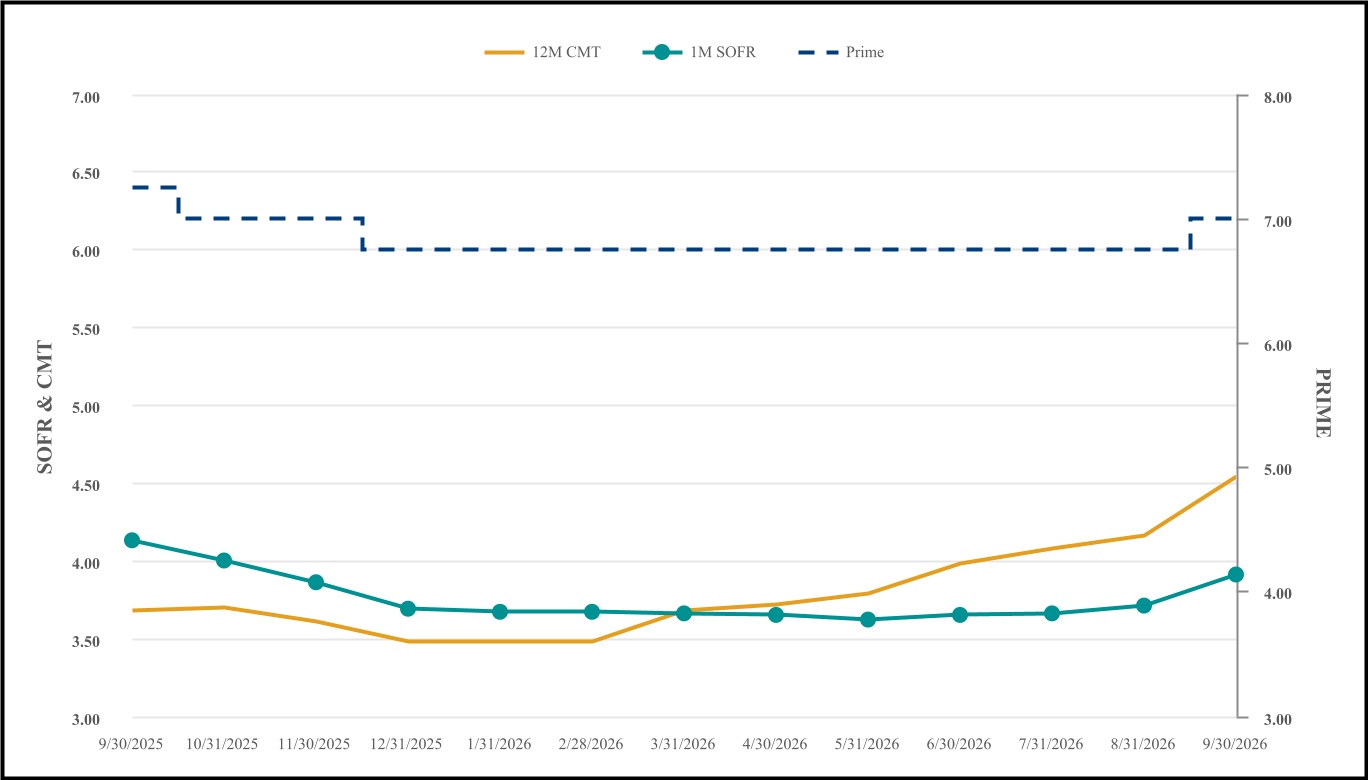Image resolution: width=1368 pixels, height=780 pixels.
Task: Toggle the 12M CMT legend entry
Action: pyautogui.click(x=542, y=52)
